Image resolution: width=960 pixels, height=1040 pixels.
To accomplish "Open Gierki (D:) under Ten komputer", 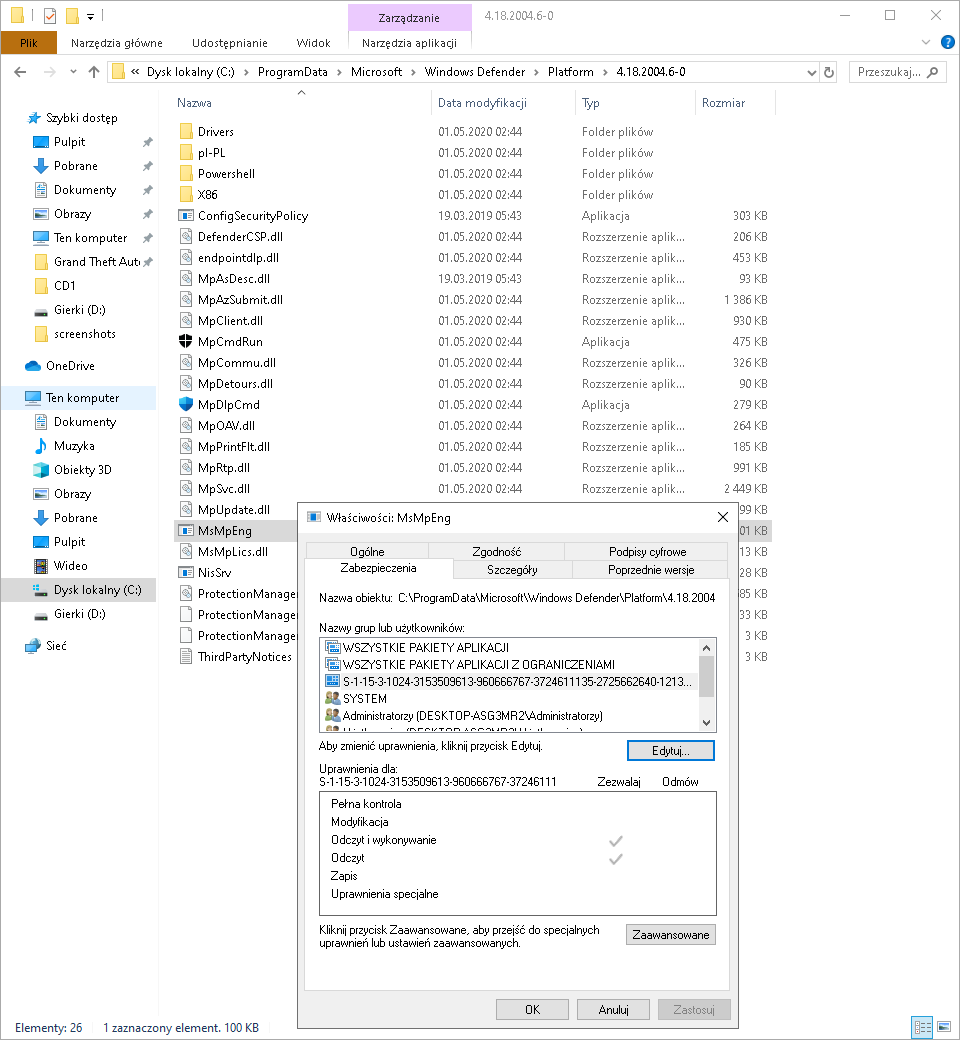I will tap(70, 614).
